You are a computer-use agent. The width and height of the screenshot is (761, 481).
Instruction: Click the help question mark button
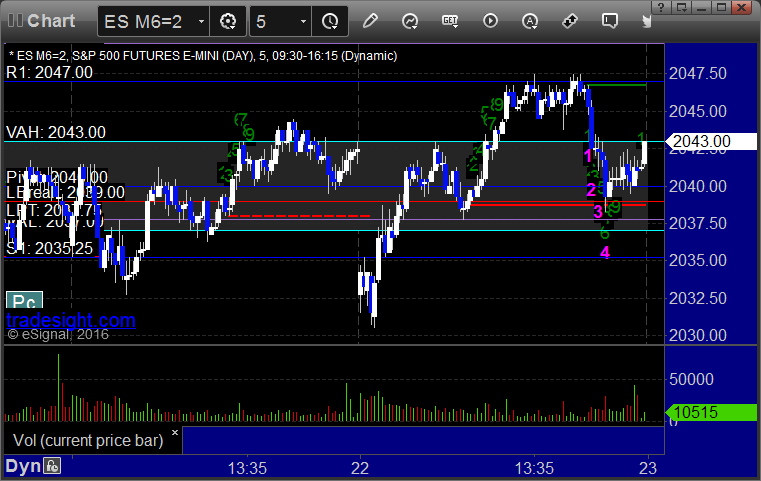(x=661, y=7)
